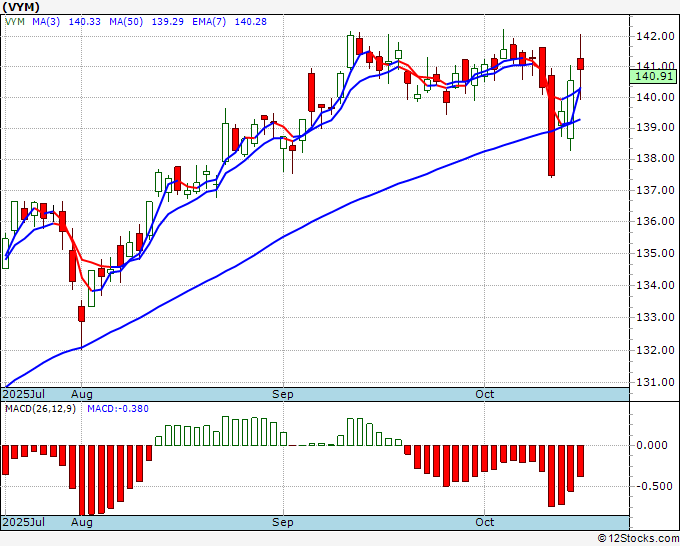
Task: Click the last red MACD histogram bar
Action: (580, 461)
